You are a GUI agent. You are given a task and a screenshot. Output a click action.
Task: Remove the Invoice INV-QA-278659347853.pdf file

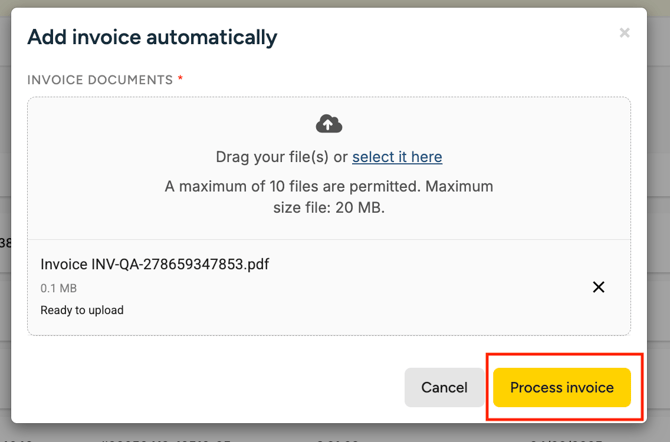598,287
